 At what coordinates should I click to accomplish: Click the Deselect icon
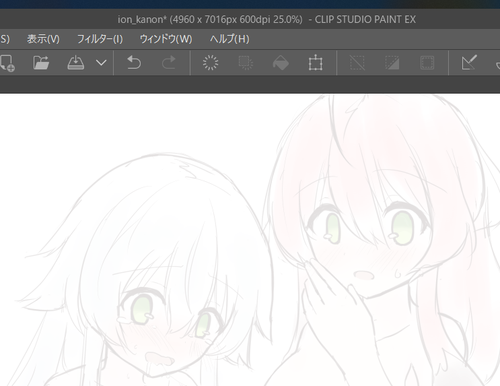pyautogui.click(x=357, y=63)
